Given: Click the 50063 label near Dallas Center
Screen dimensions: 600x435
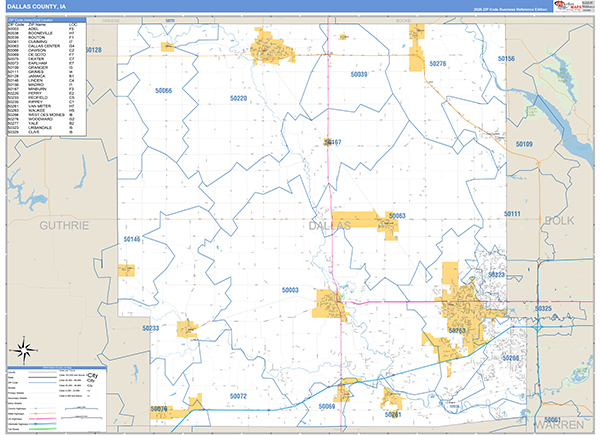Looking at the screenshot, I should click(x=397, y=215).
